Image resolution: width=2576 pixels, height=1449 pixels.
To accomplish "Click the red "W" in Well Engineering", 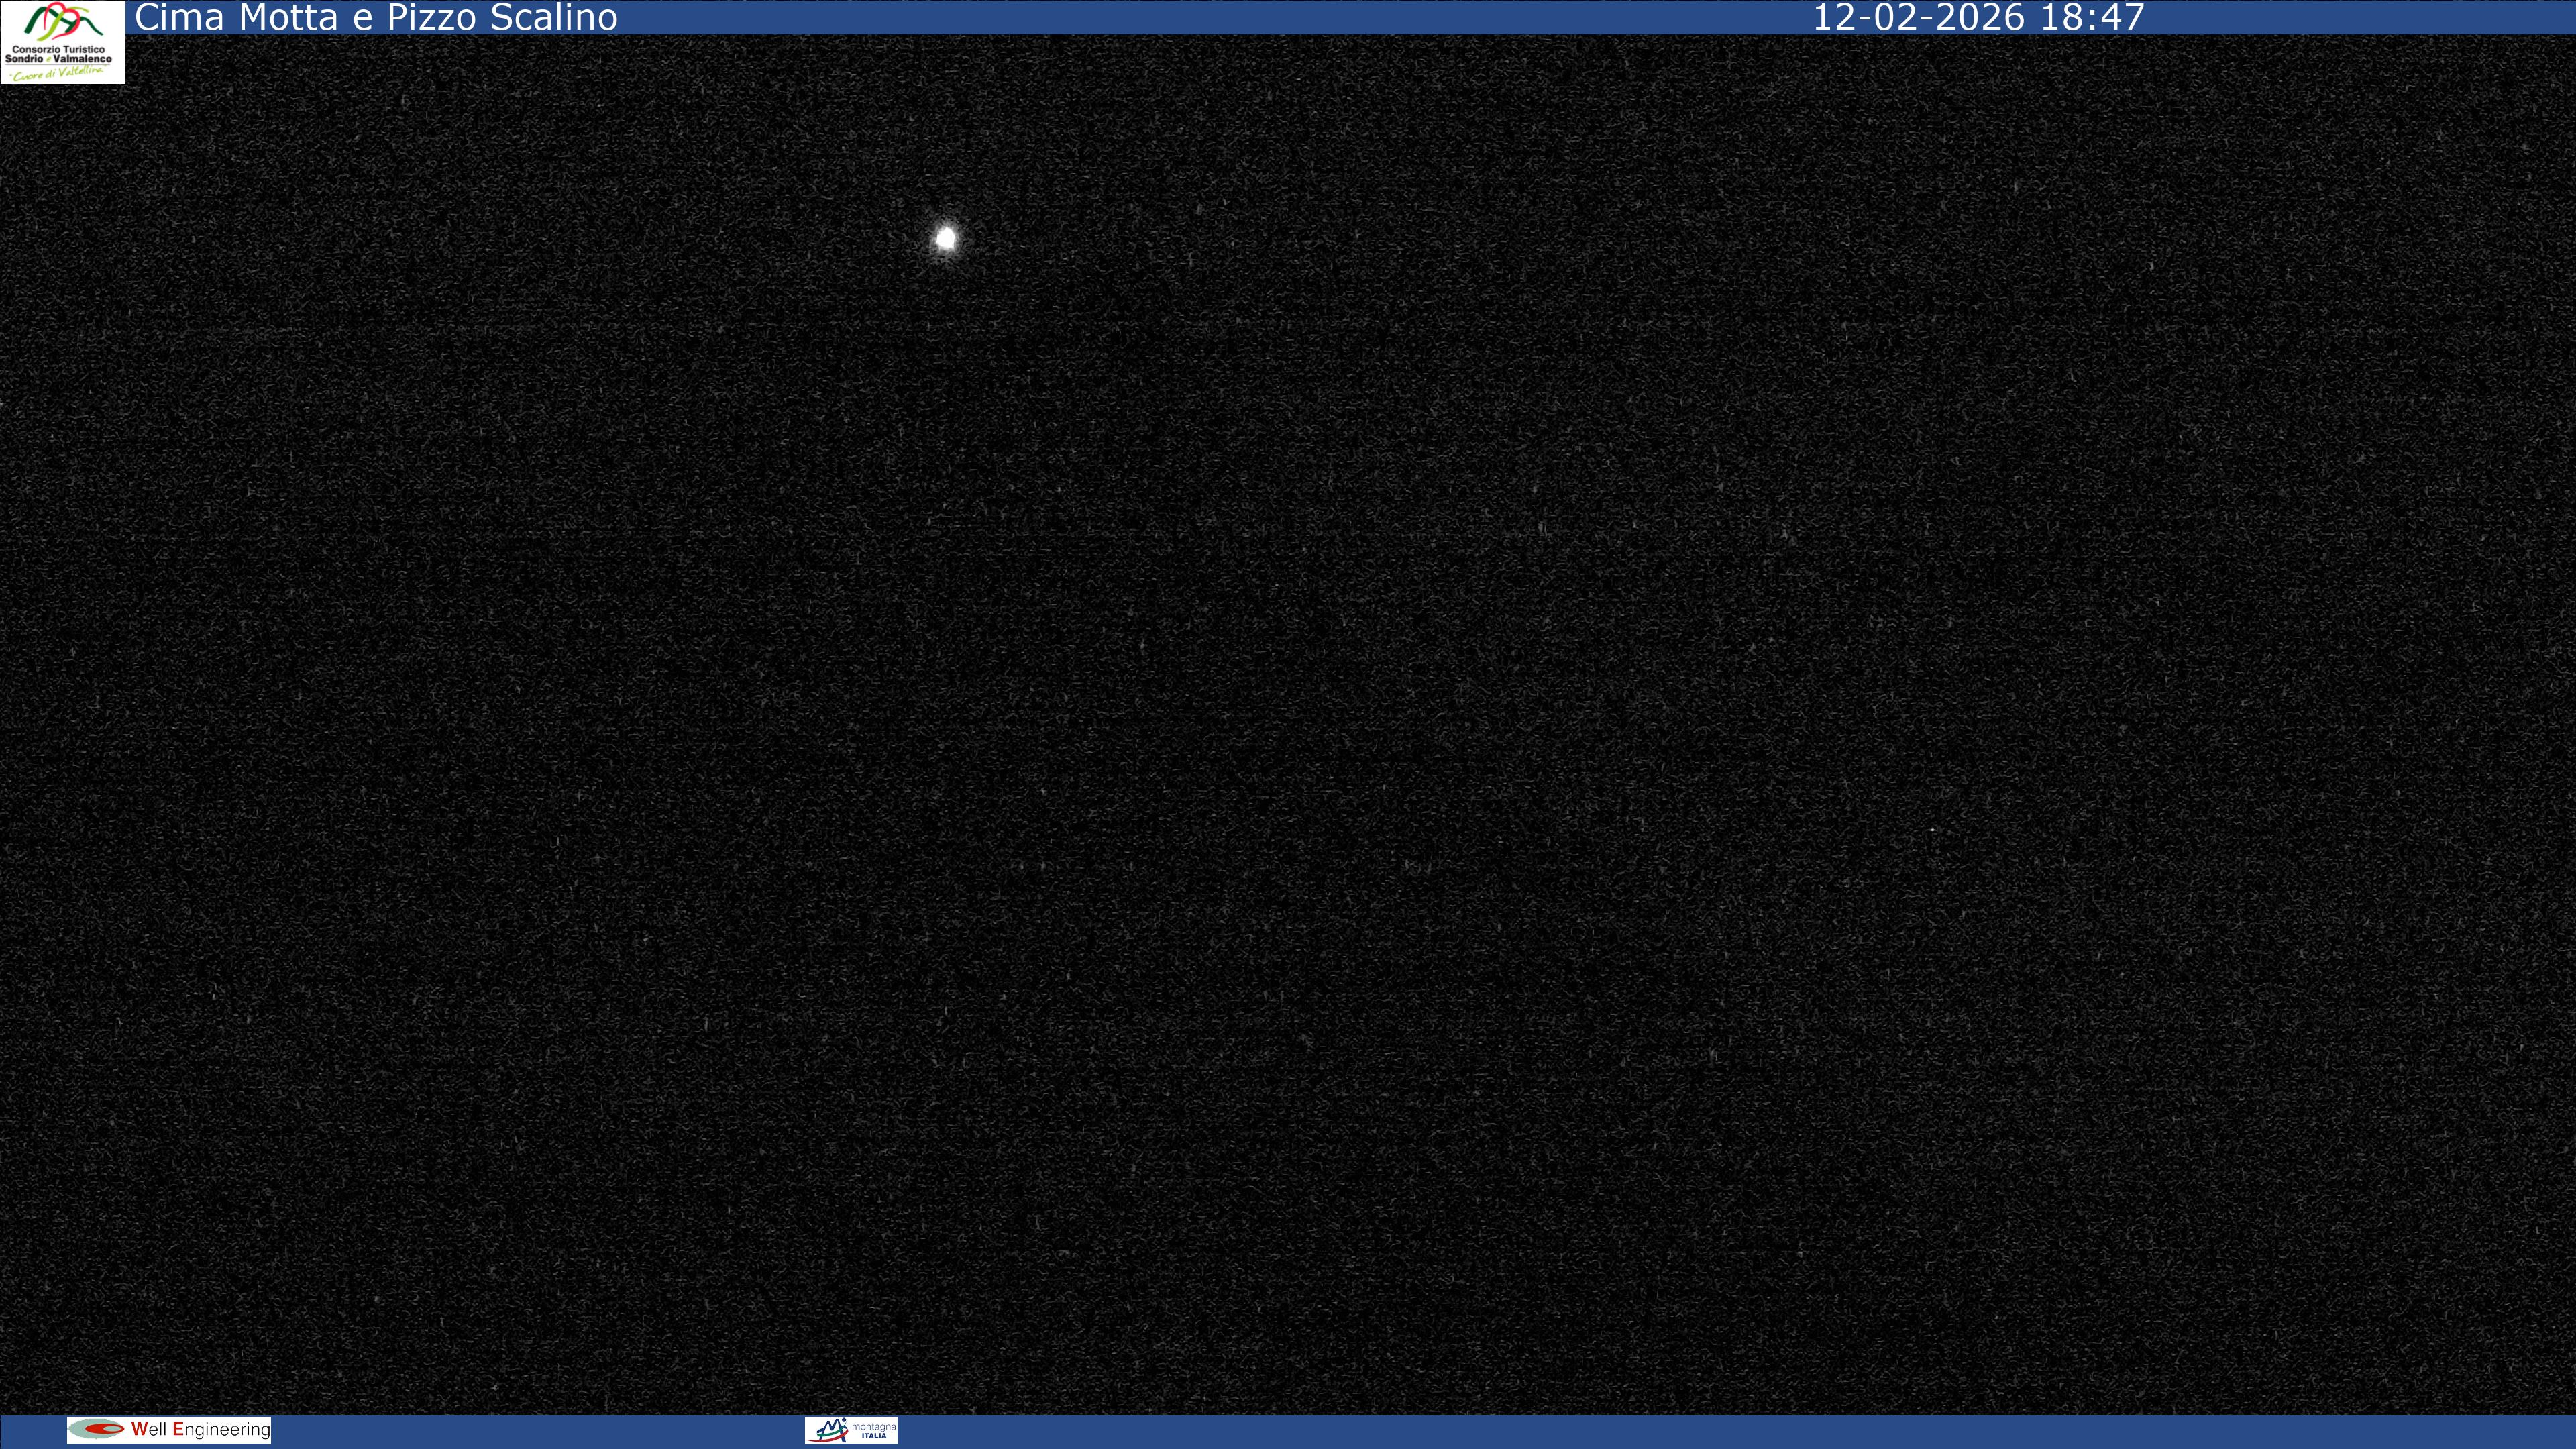I will pyautogui.click(x=139, y=1429).
